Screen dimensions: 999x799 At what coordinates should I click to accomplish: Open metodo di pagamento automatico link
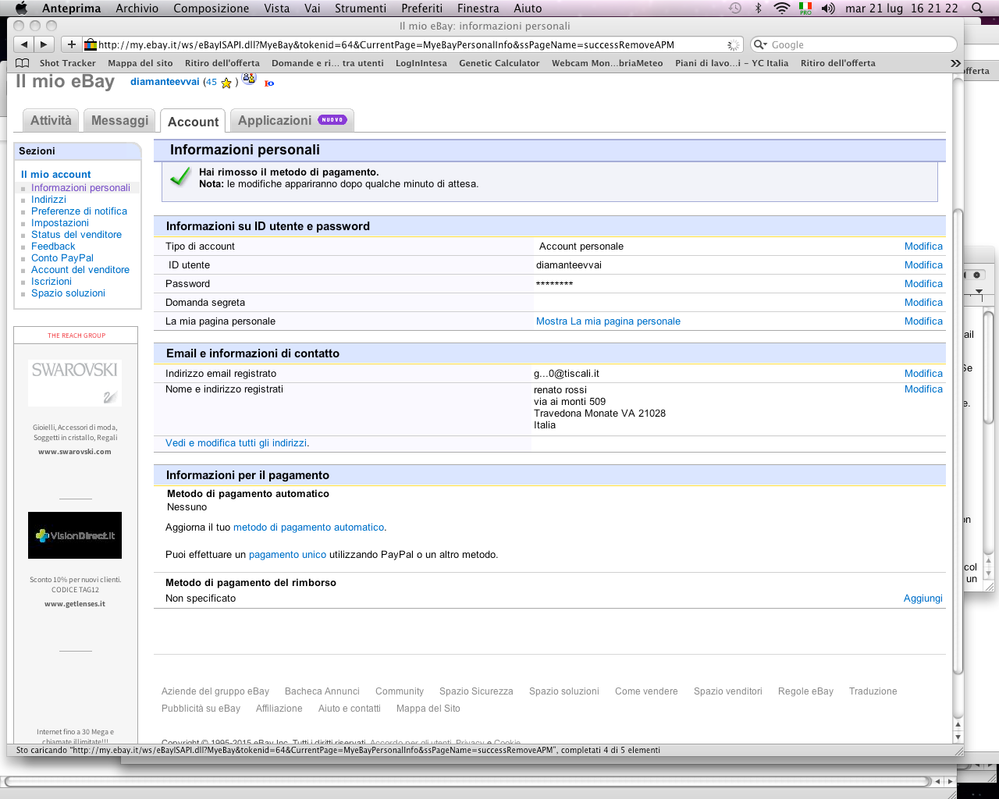click(308, 528)
